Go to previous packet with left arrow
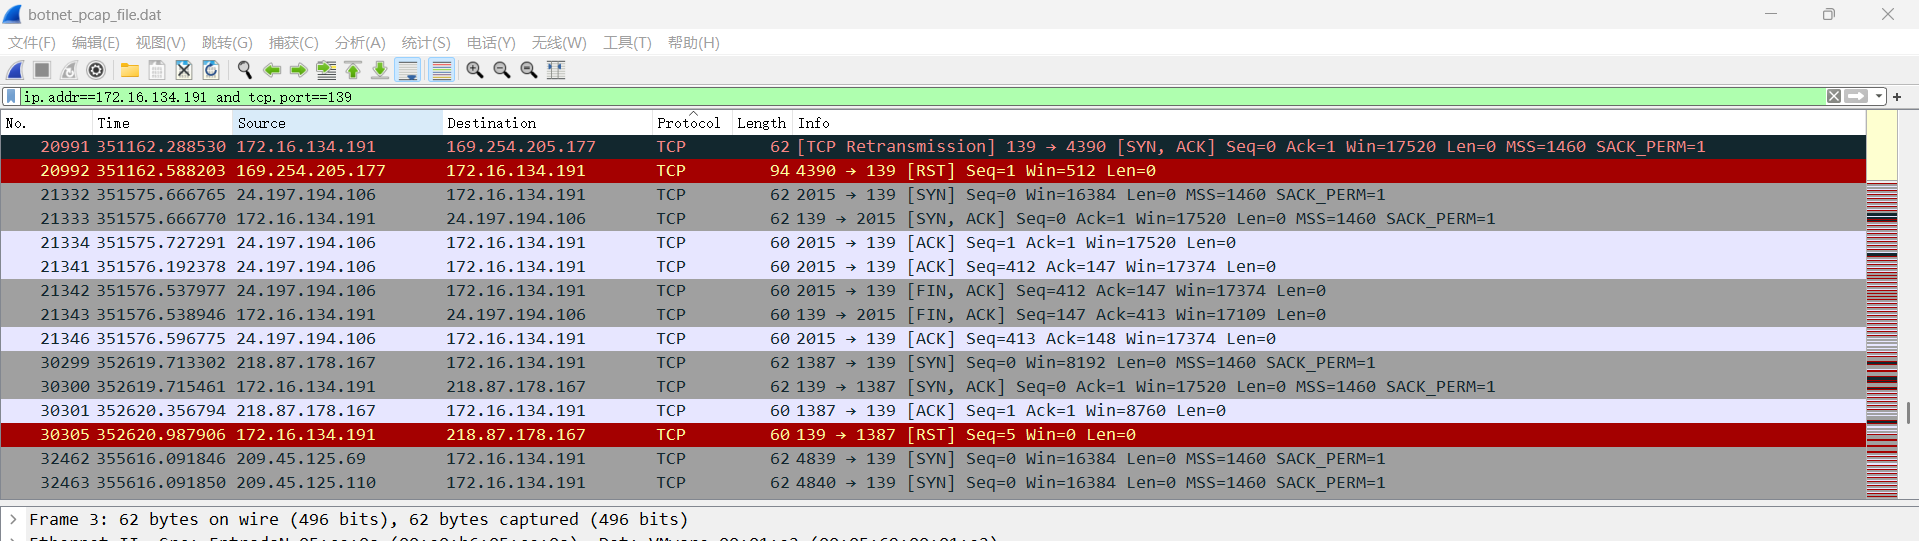 (271, 70)
